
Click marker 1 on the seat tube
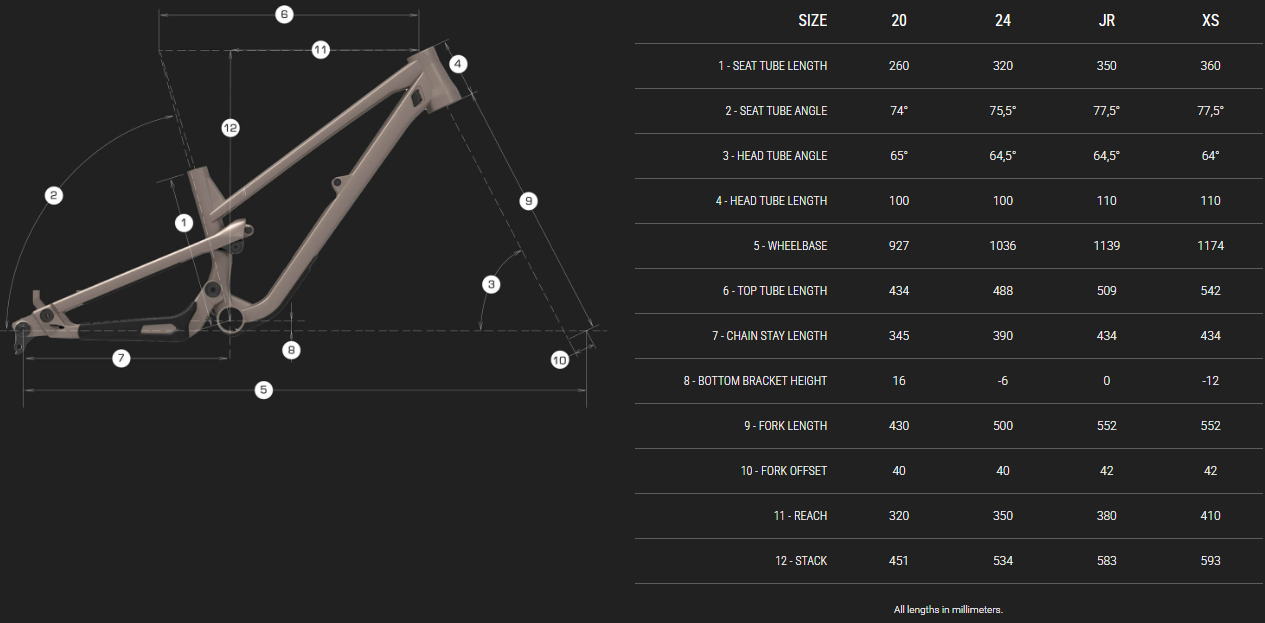pyautogui.click(x=184, y=222)
